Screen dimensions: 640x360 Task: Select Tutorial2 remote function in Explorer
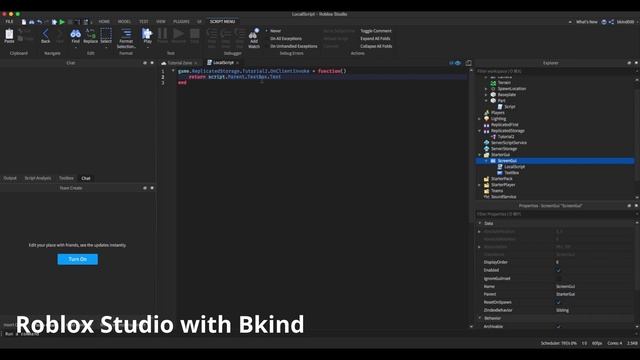point(506,137)
